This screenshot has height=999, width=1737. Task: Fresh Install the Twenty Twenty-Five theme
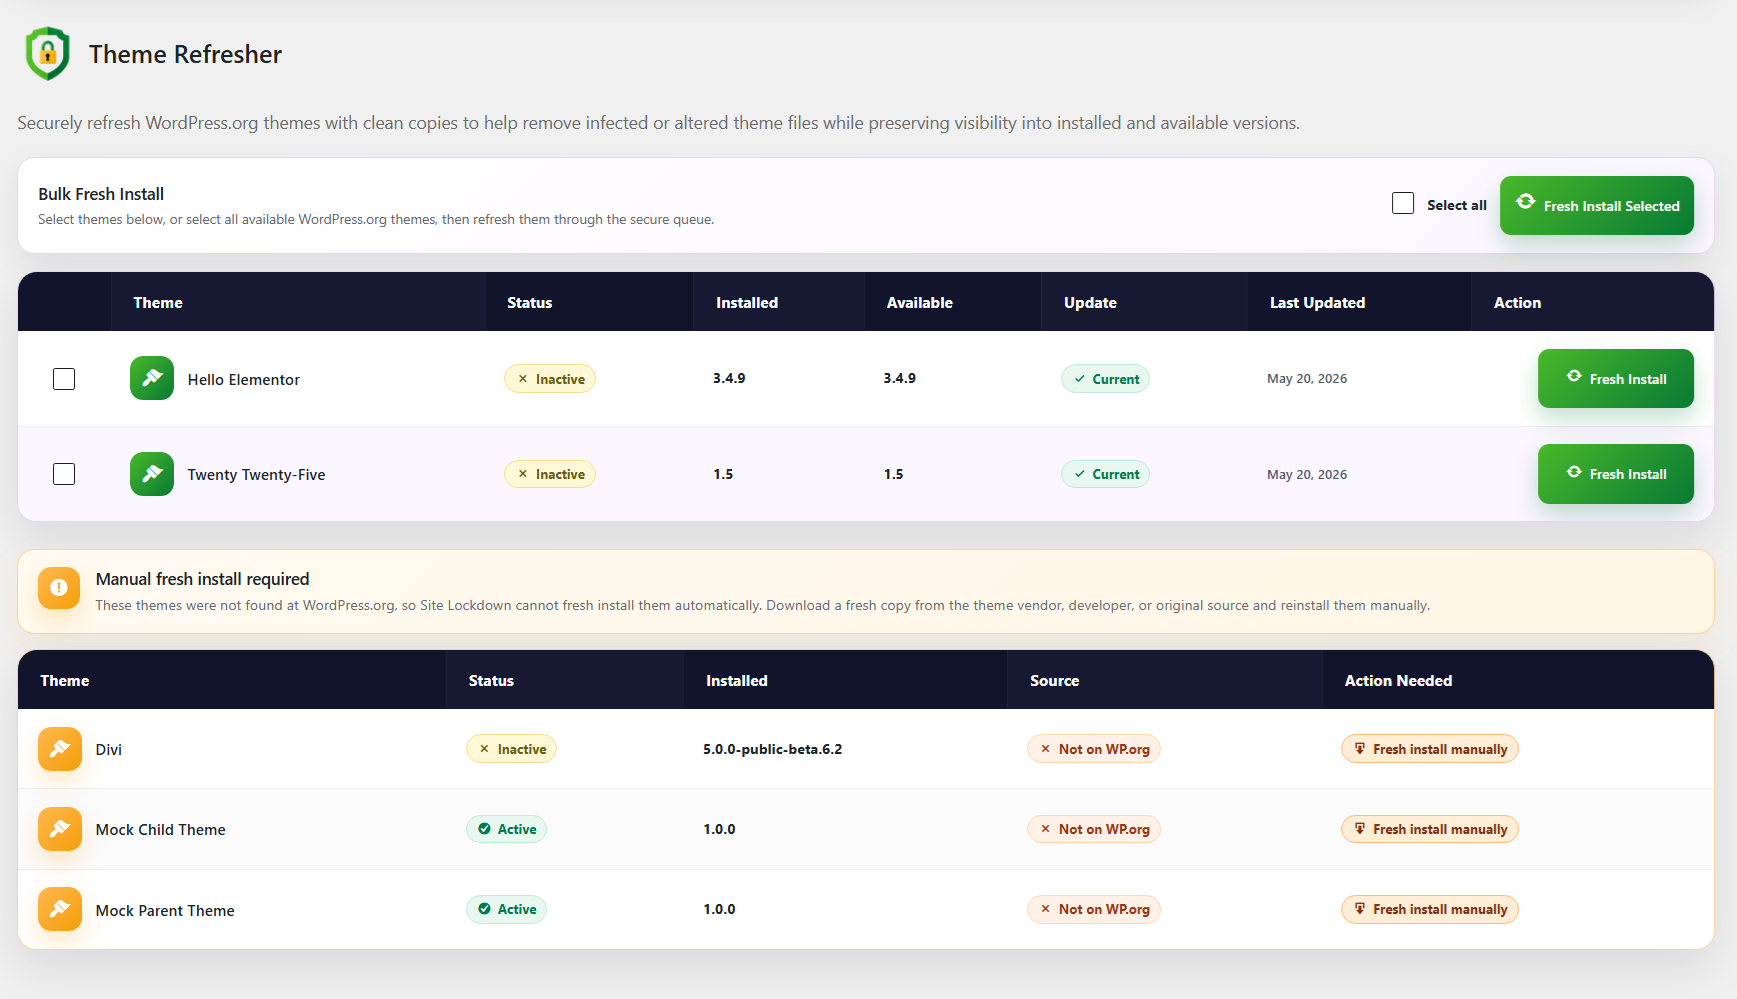tap(1616, 474)
